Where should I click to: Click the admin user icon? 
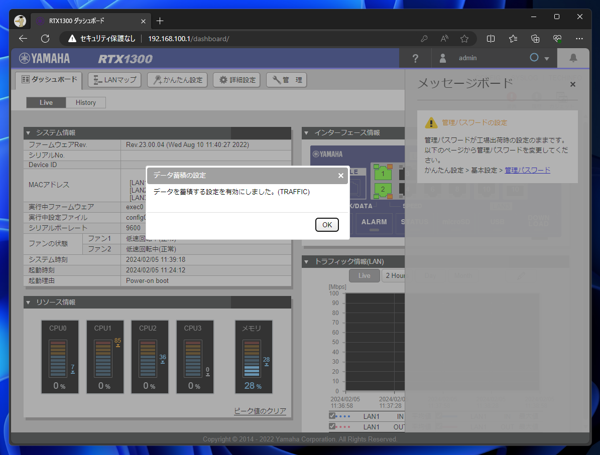pos(445,59)
